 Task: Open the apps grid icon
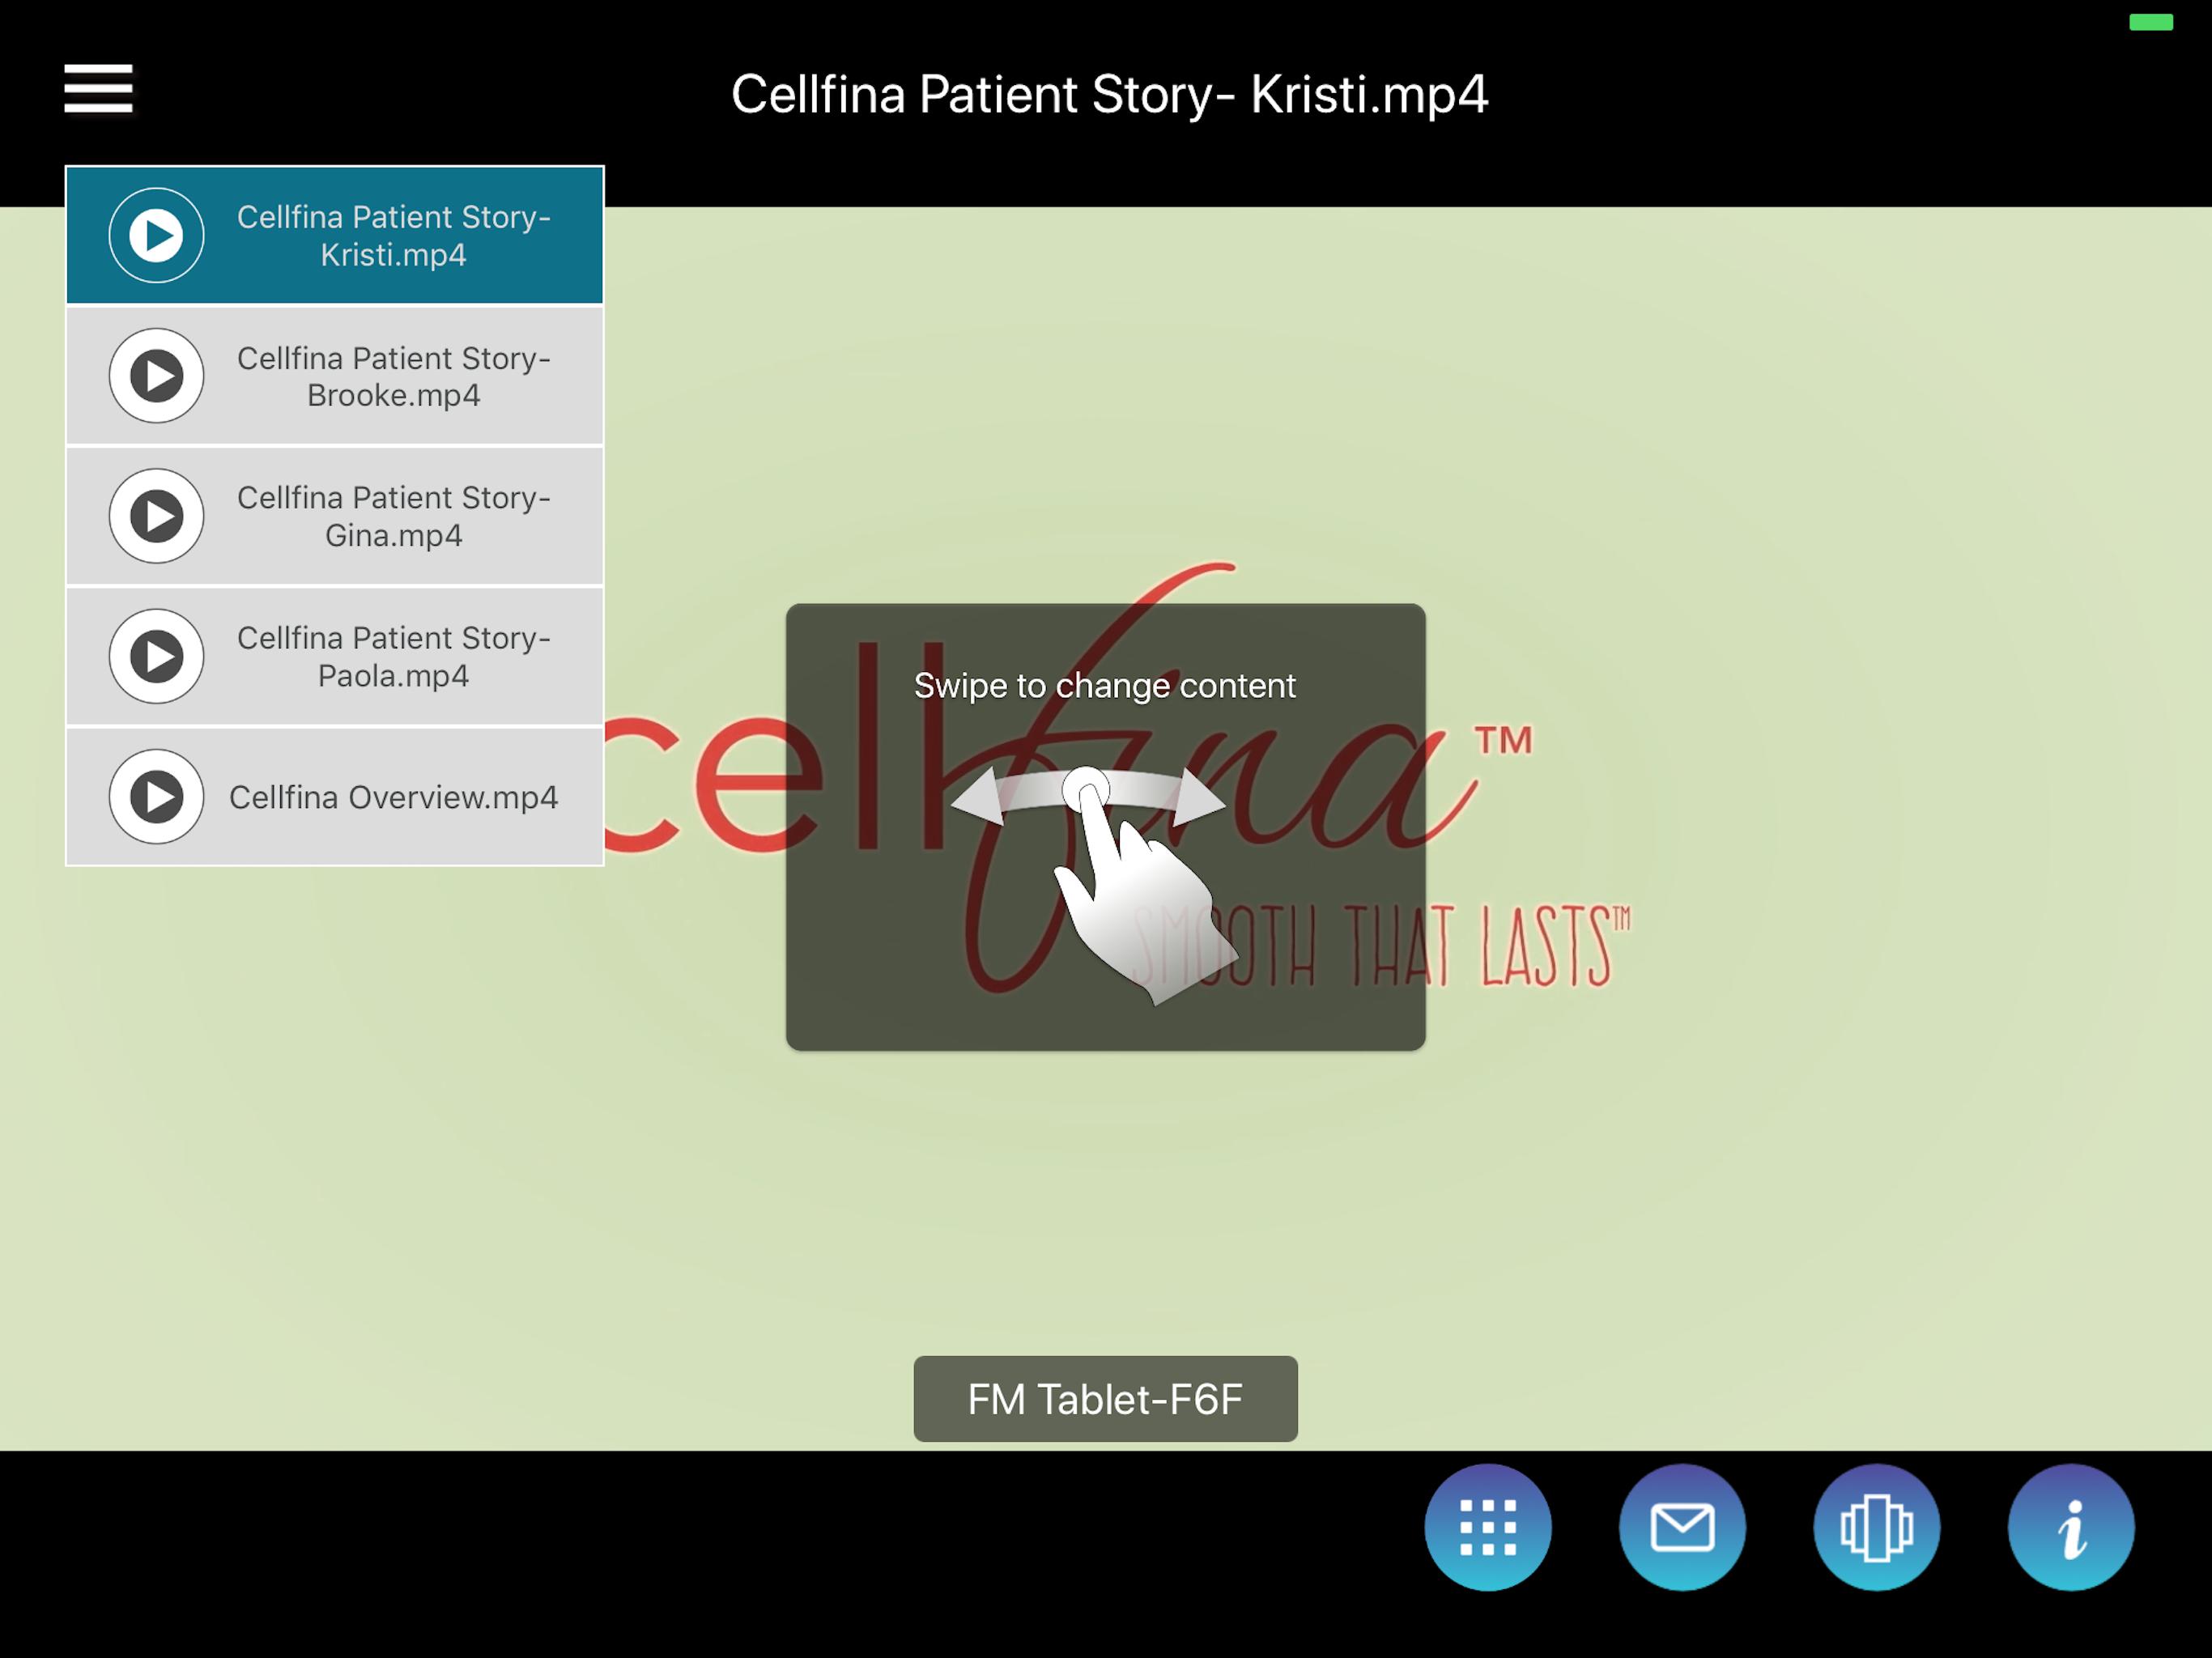click(x=1487, y=1526)
